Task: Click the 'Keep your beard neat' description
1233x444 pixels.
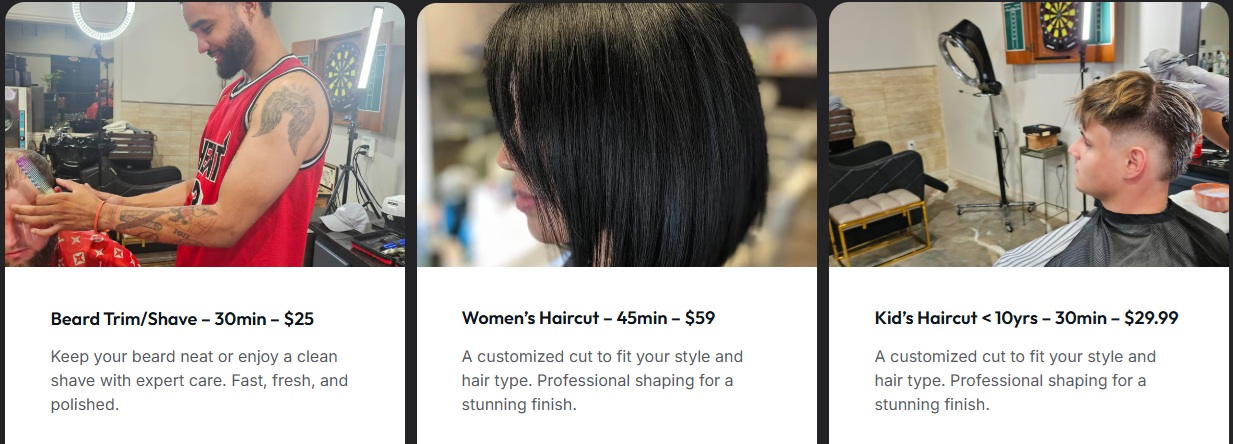Action: tap(199, 381)
